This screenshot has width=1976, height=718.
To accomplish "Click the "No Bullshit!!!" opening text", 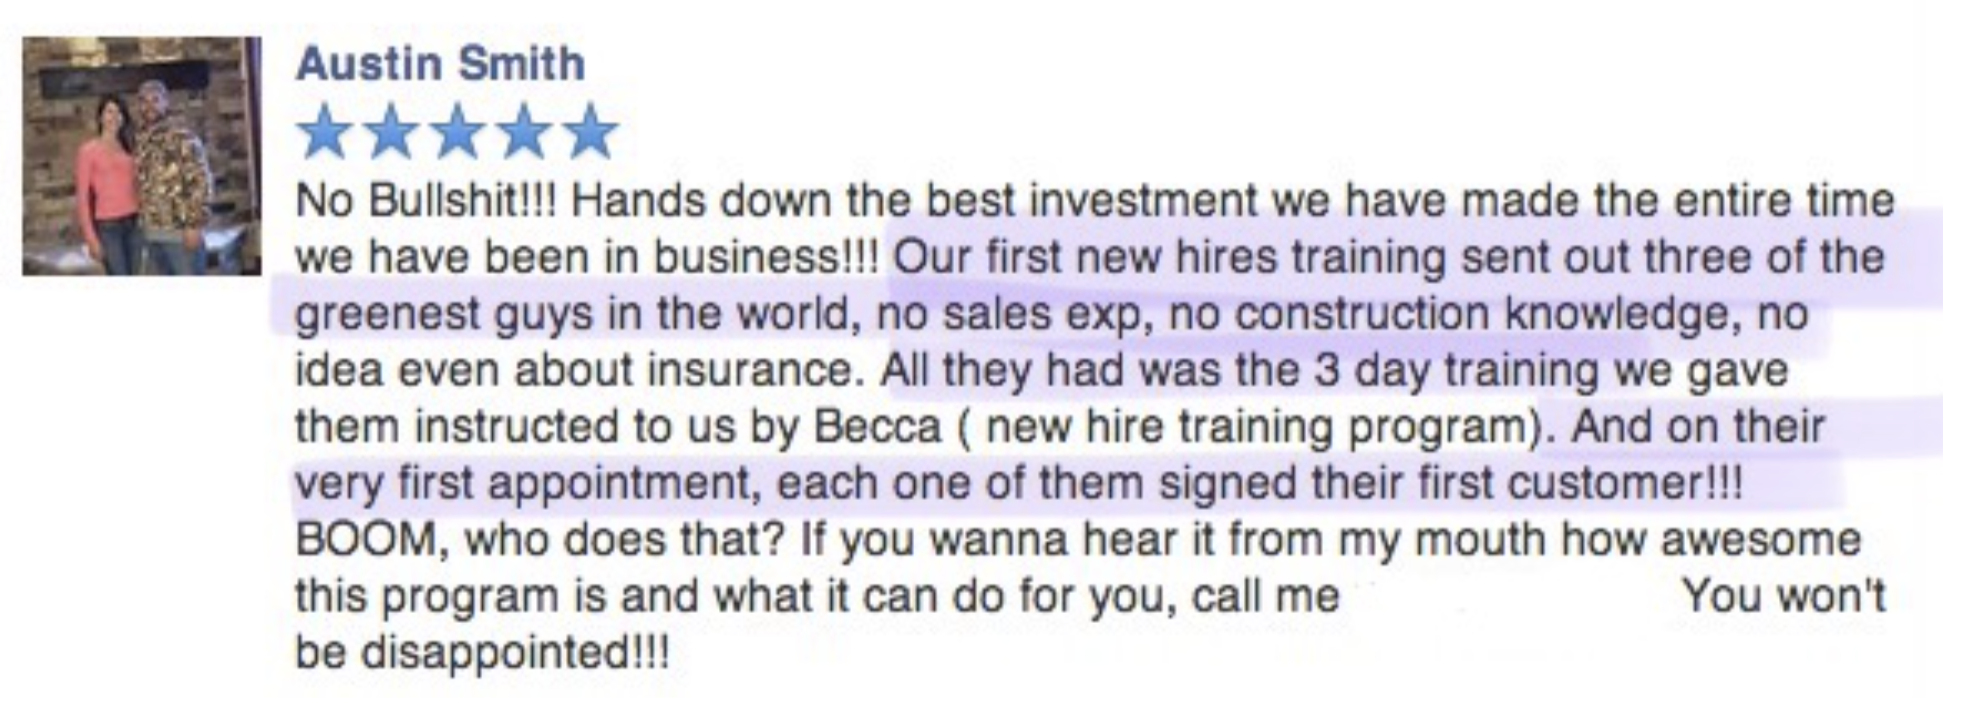I will pos(432,201).
